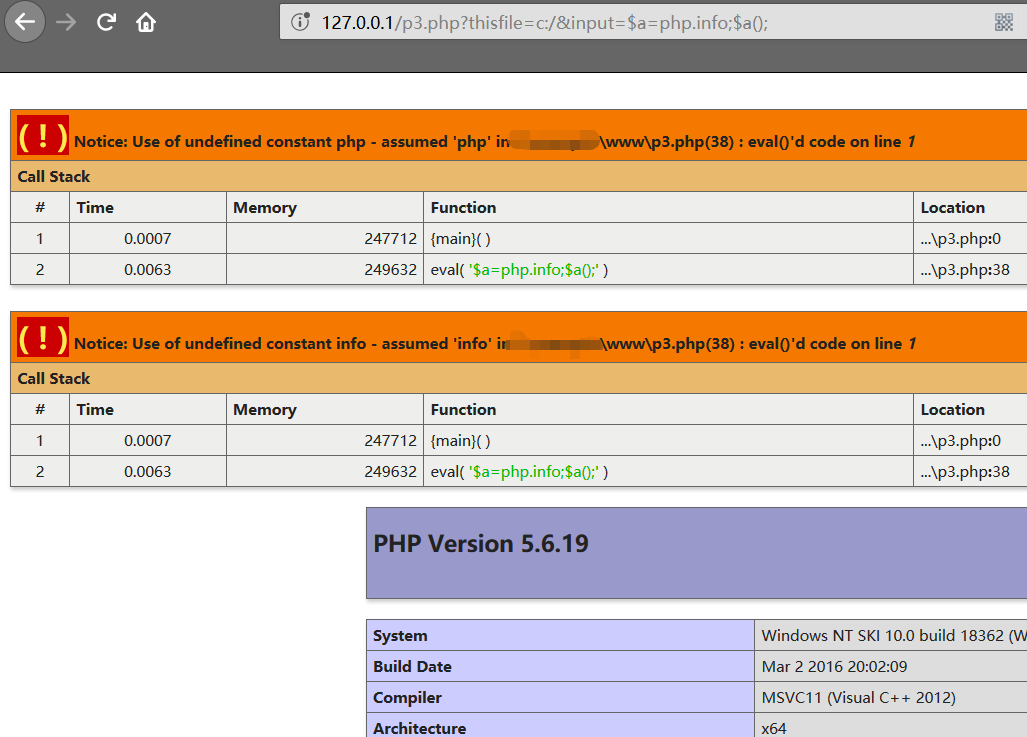Click the forward navigation arrow

(x=67, y=22)
